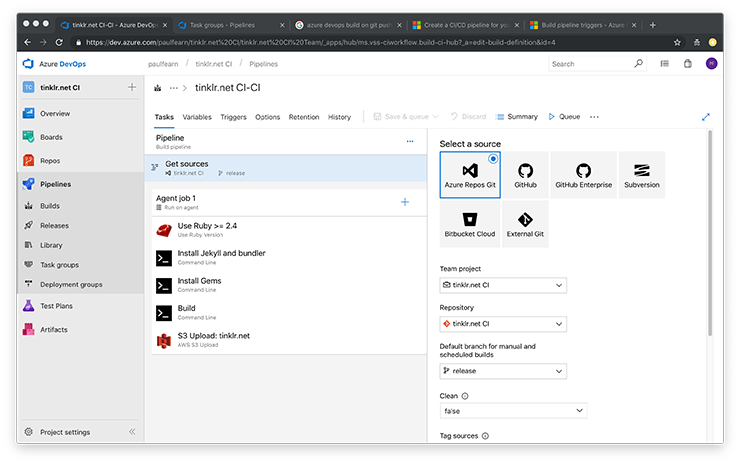The height and width of the screenshot is (464, 740).
Task: Select Get sources row
Action: coord(286,168)
